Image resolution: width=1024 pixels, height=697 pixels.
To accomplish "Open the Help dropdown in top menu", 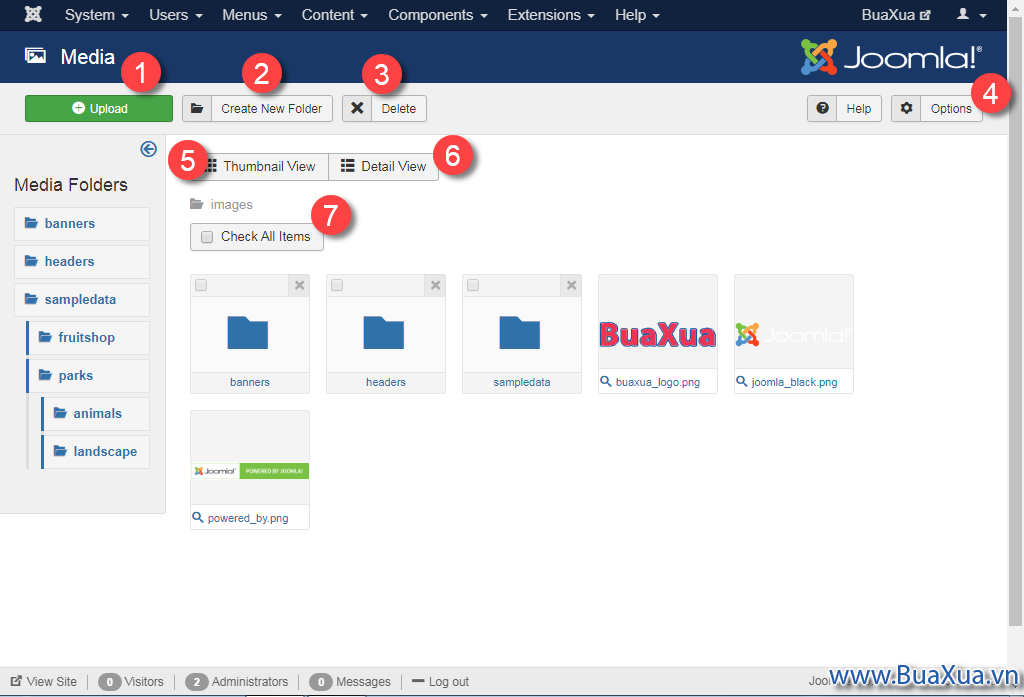I will tap(637, 14).
